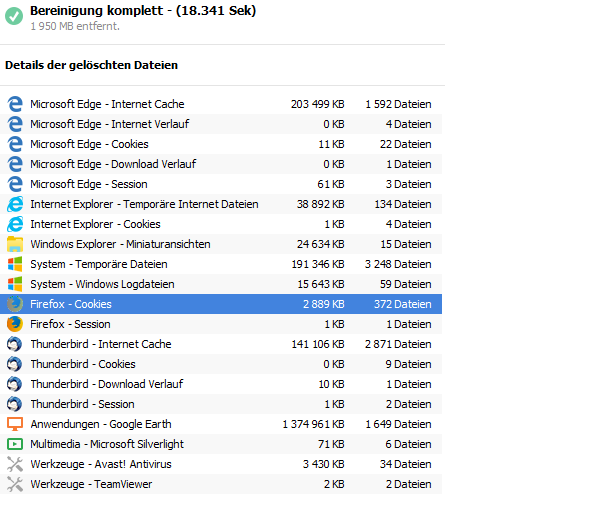Click the tools icon beside Avast! Antivirus
Screen dimensions: 607x517
15,464
